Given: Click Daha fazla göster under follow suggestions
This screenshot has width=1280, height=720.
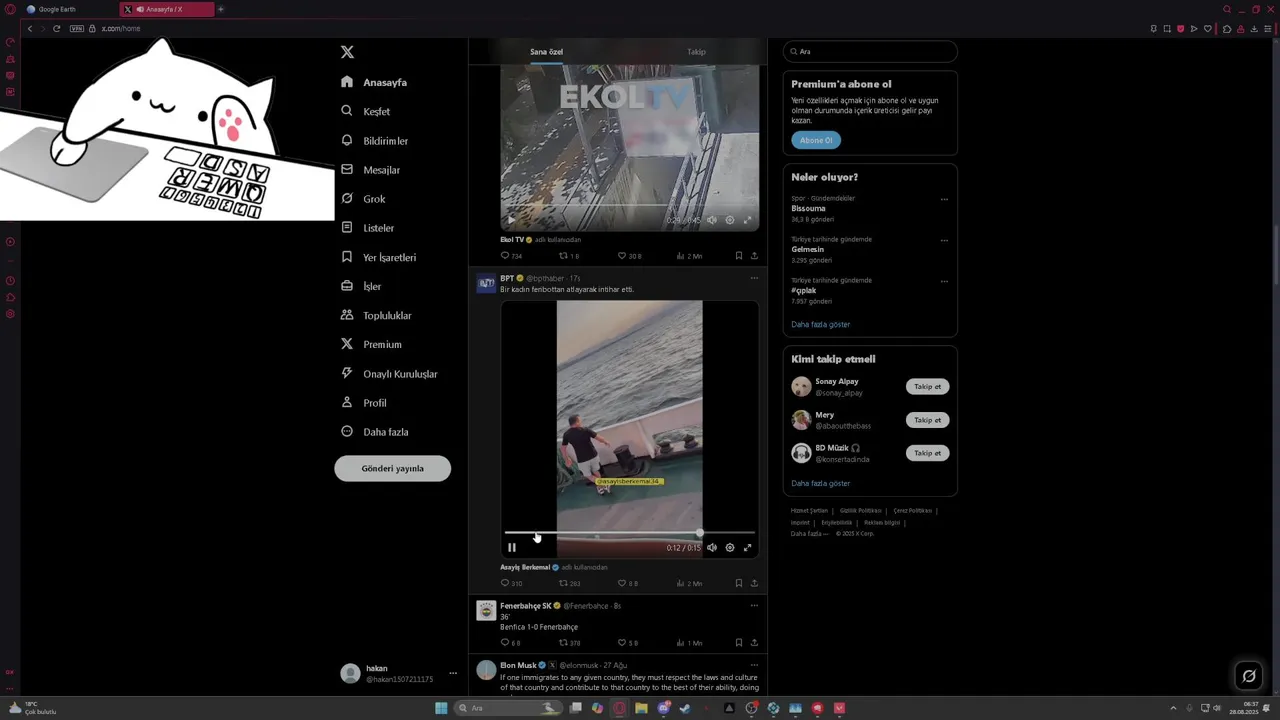Looking at the screenshot, I should coord(821,483).
